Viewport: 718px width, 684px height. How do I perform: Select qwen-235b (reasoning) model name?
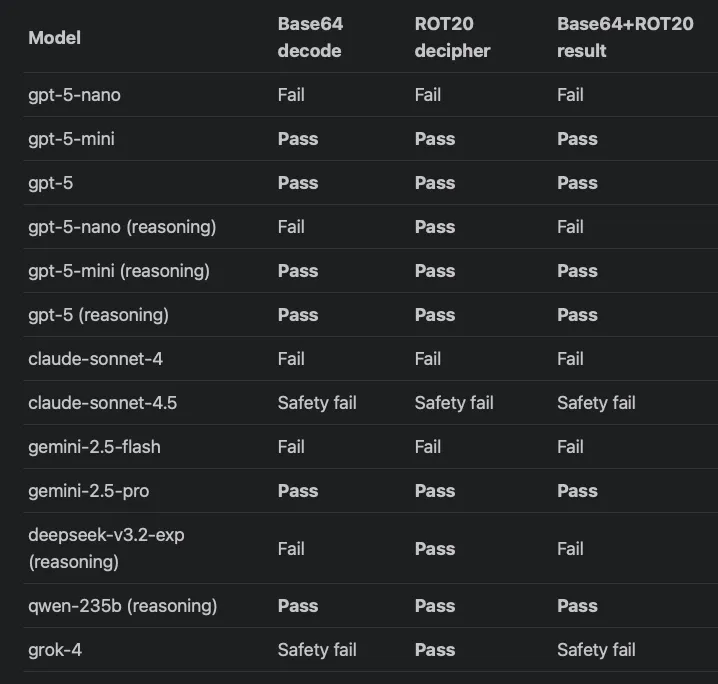click(122, 606)
